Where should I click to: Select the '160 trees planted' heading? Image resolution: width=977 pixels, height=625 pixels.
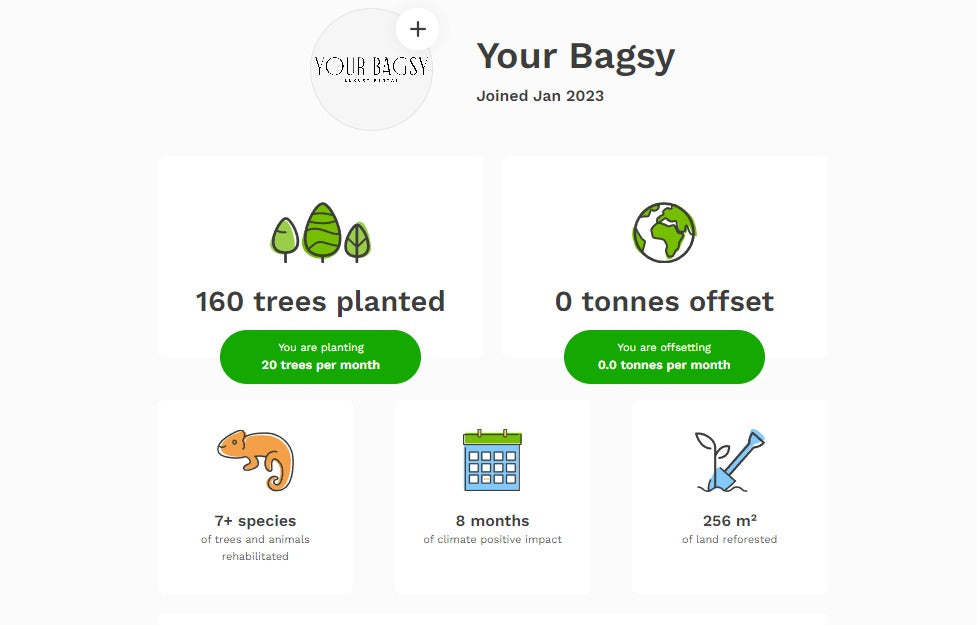[320, 301]
